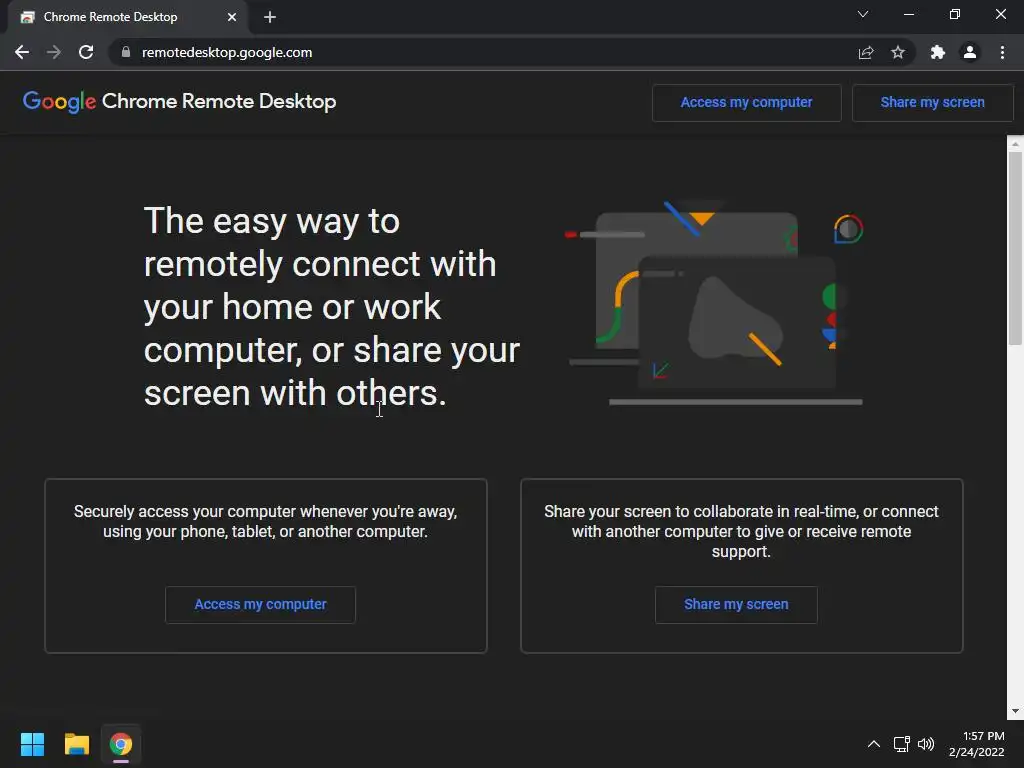Reload the Chrome Remote Desktop page
1024x768 pixels.
[86, 52]
